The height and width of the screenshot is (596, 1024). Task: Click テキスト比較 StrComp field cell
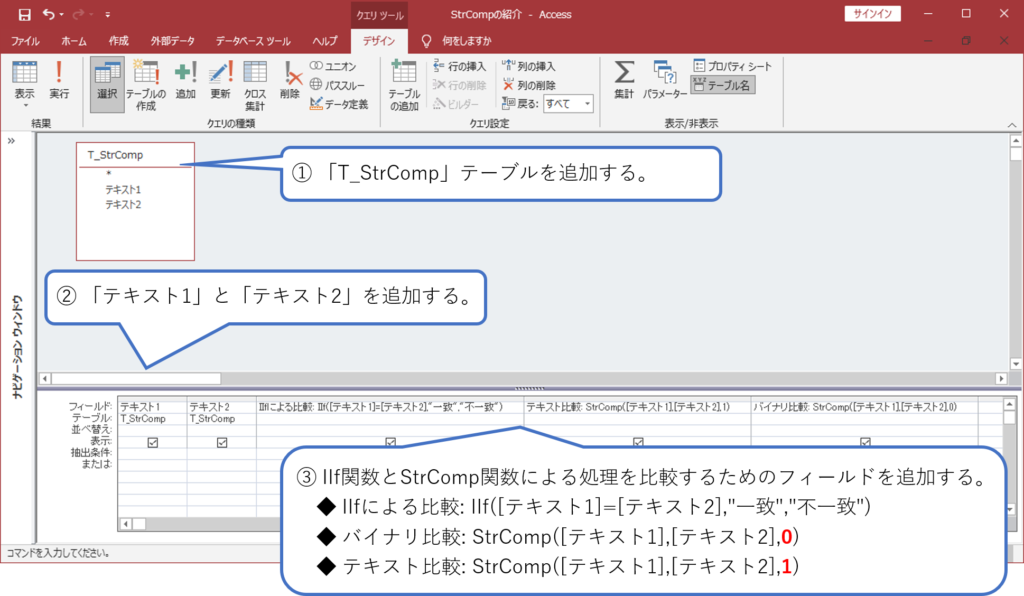637,407
